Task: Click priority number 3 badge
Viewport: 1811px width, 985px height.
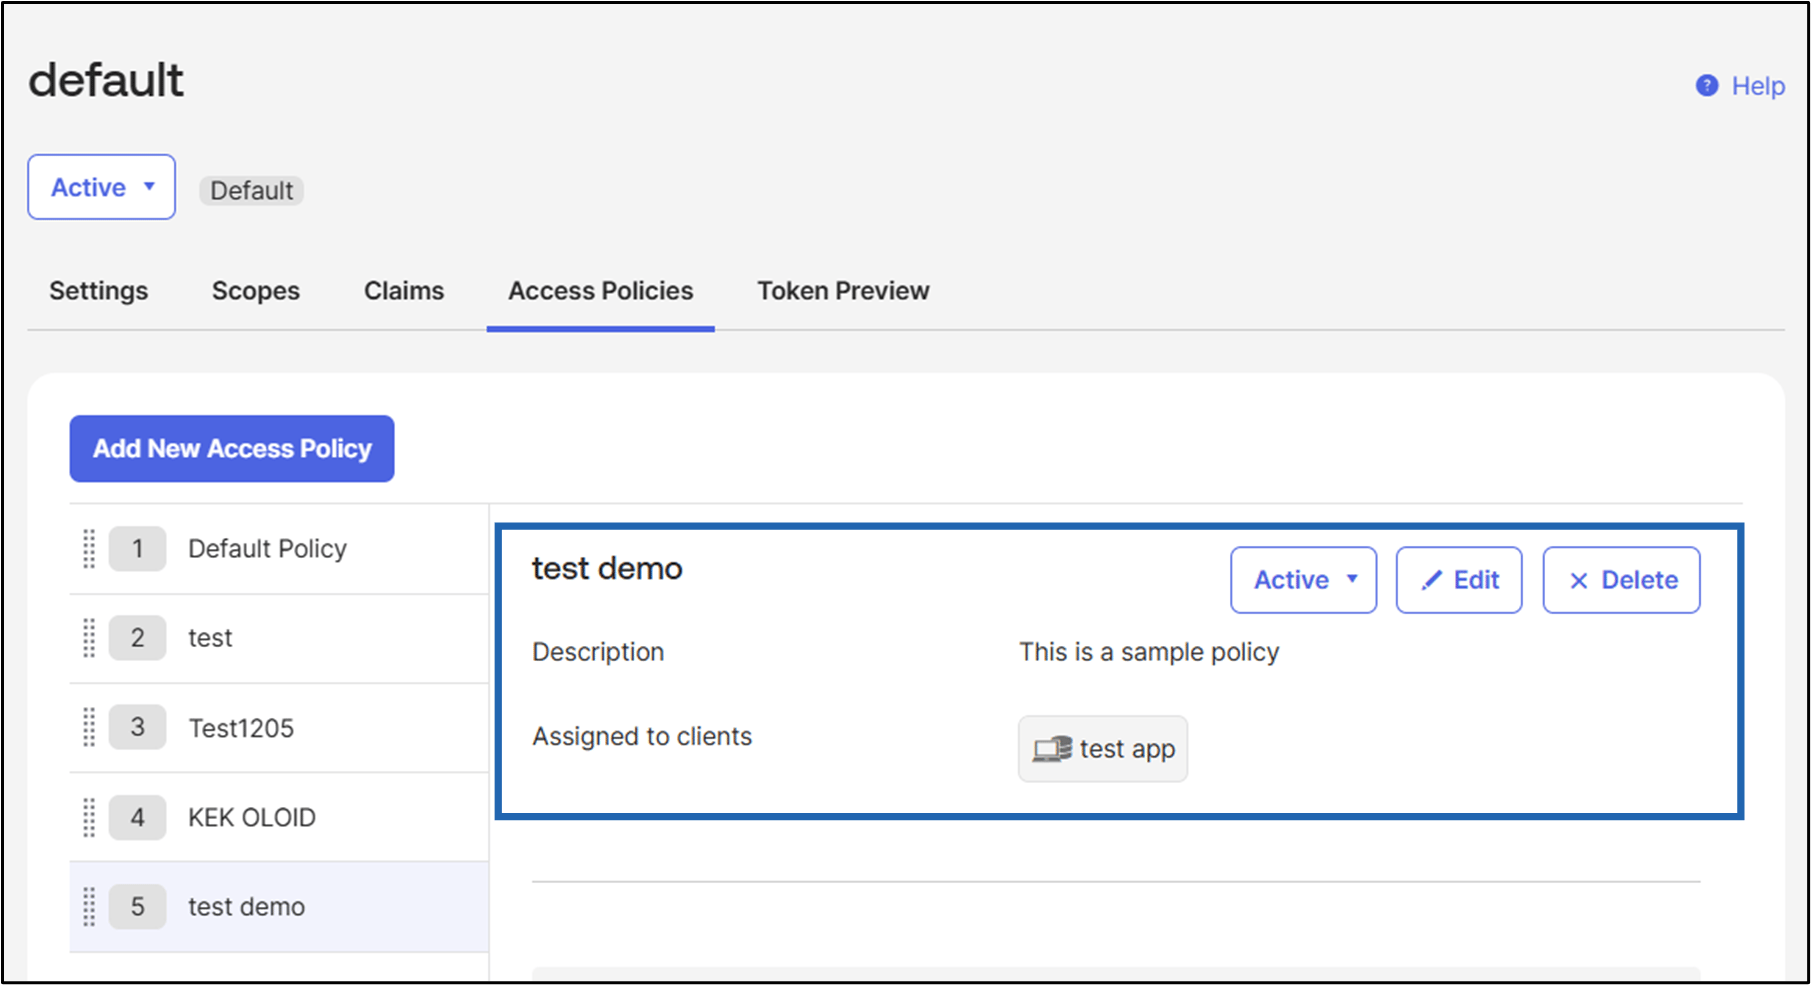Action: pyautogui.click(x=137, y=727)
